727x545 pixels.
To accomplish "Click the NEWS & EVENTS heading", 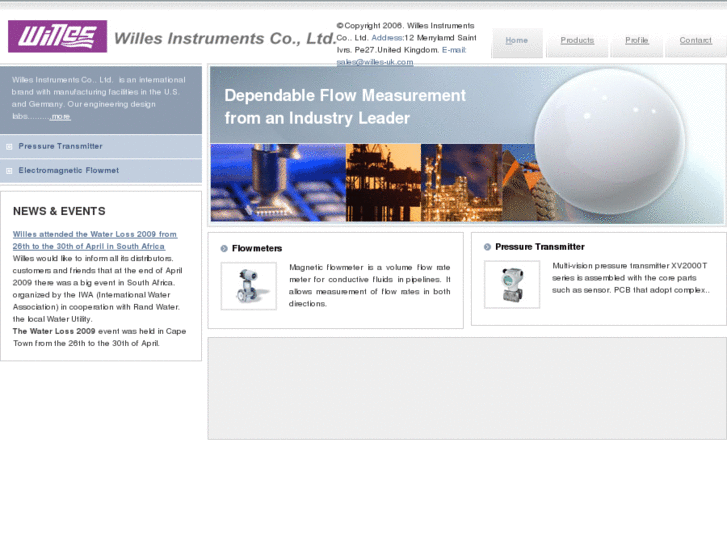I will pyautogui.click(x=59, y=211).
